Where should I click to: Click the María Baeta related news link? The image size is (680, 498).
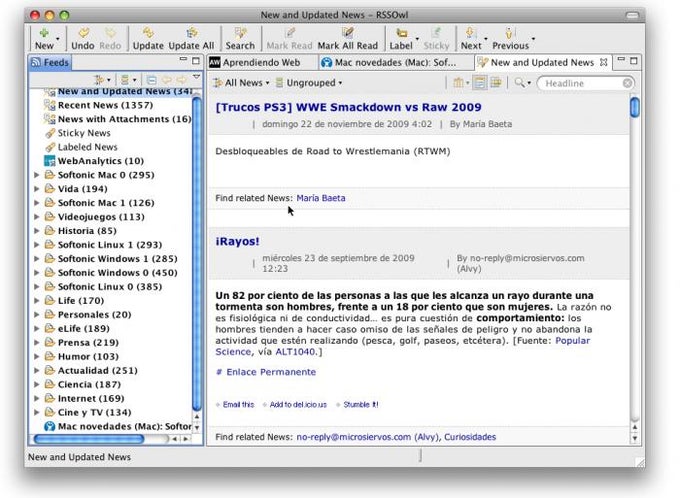click(x=321, y=198)
